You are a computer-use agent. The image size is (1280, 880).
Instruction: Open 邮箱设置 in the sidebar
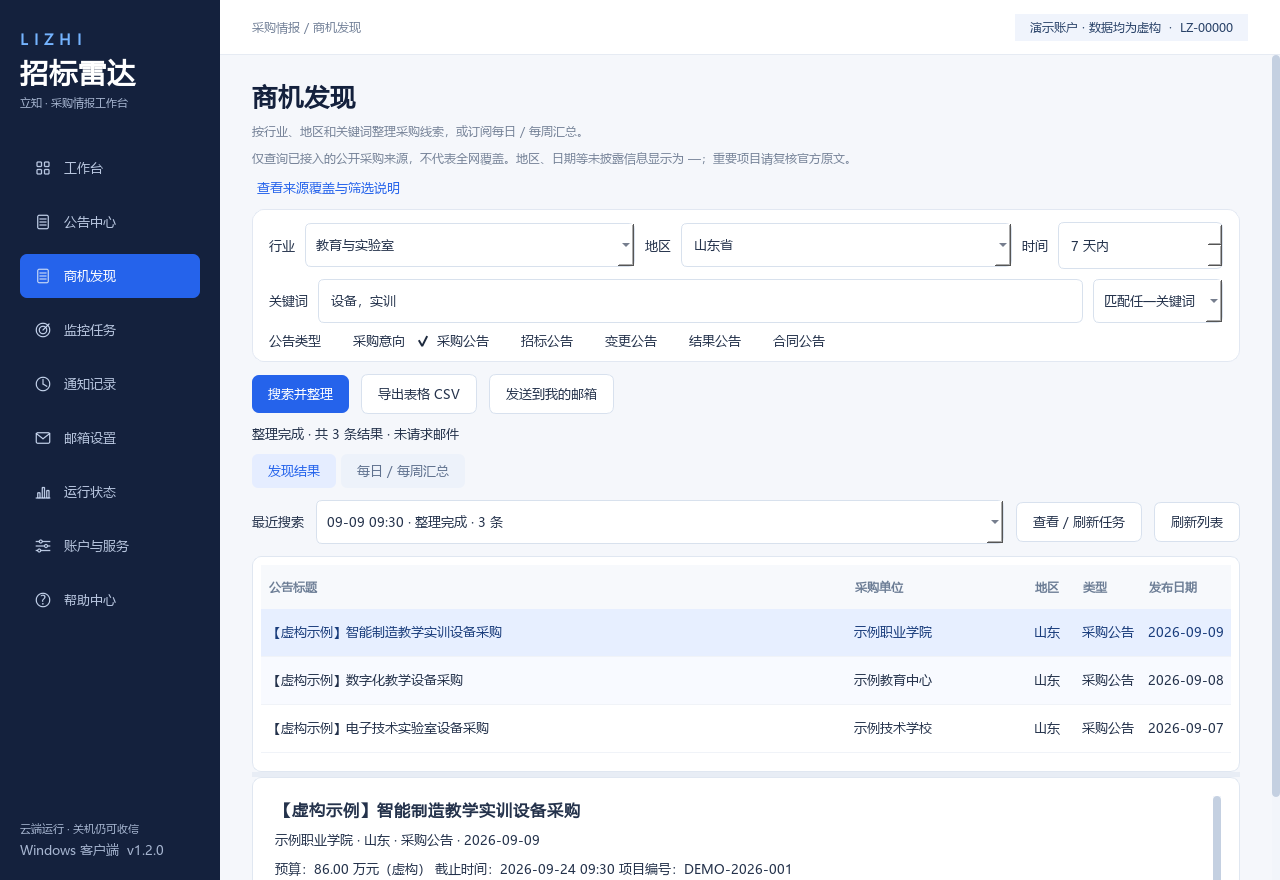point(110,438)
